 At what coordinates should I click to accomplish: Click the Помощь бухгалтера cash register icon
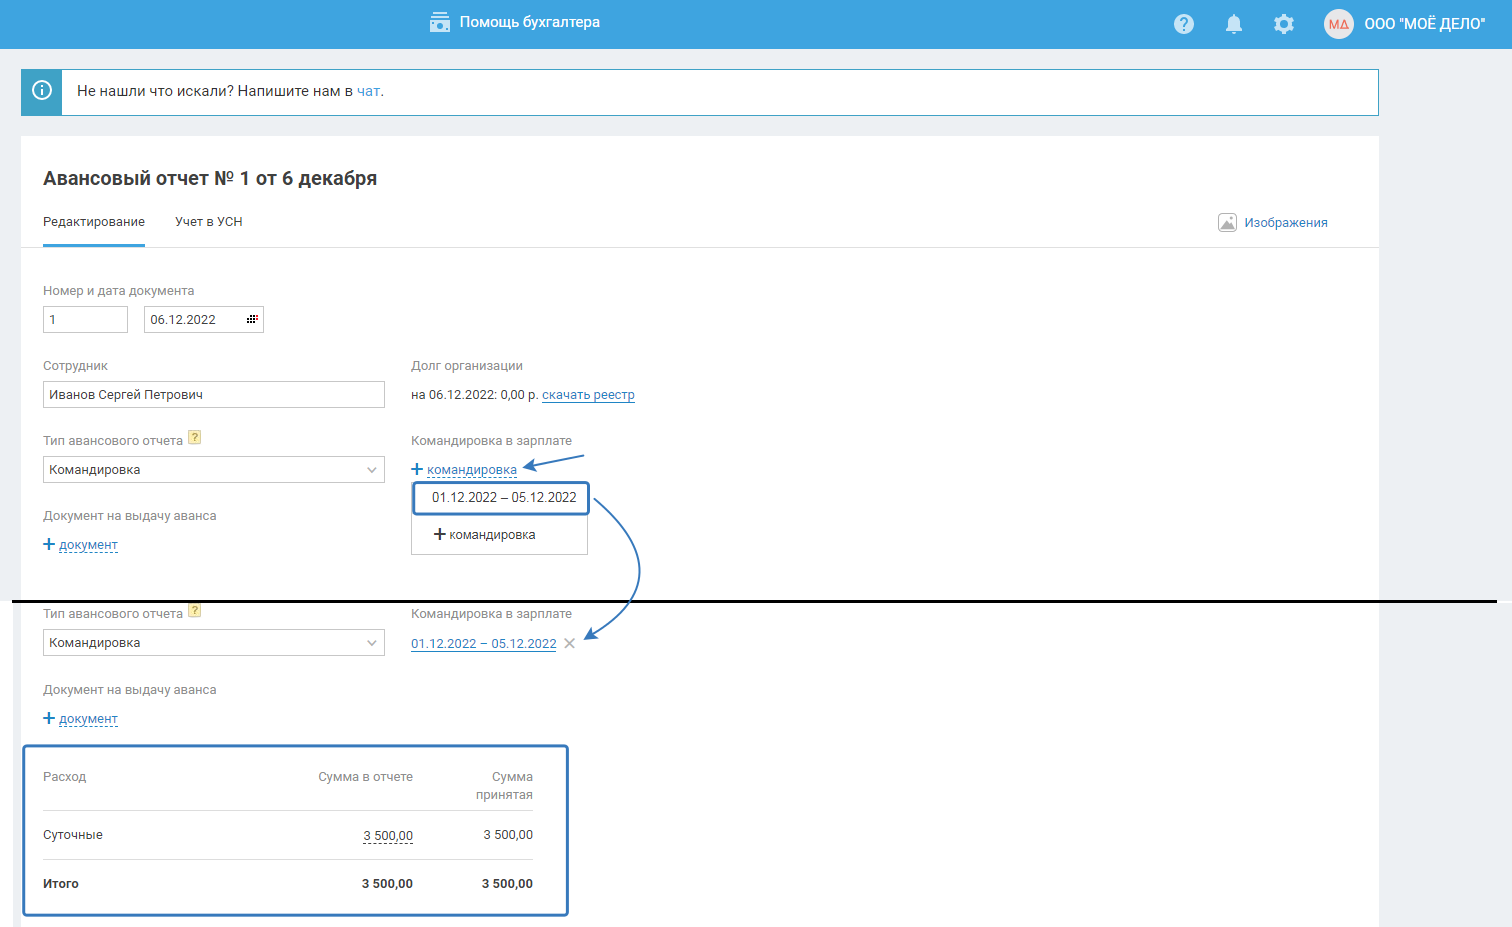(x=440, y=22)
